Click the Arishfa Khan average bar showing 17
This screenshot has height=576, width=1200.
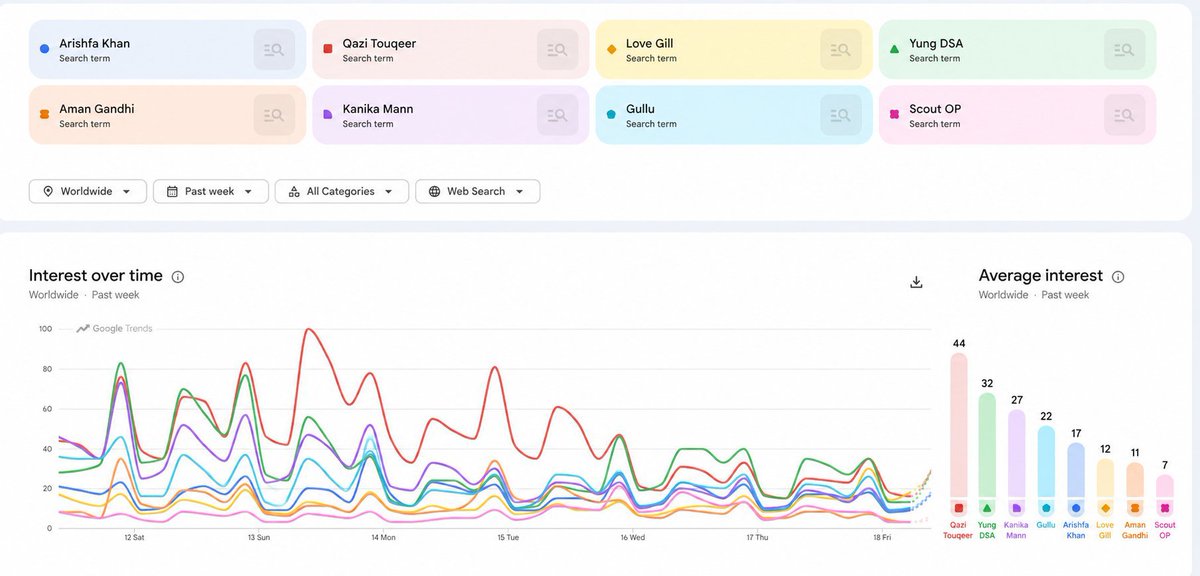1076,480
